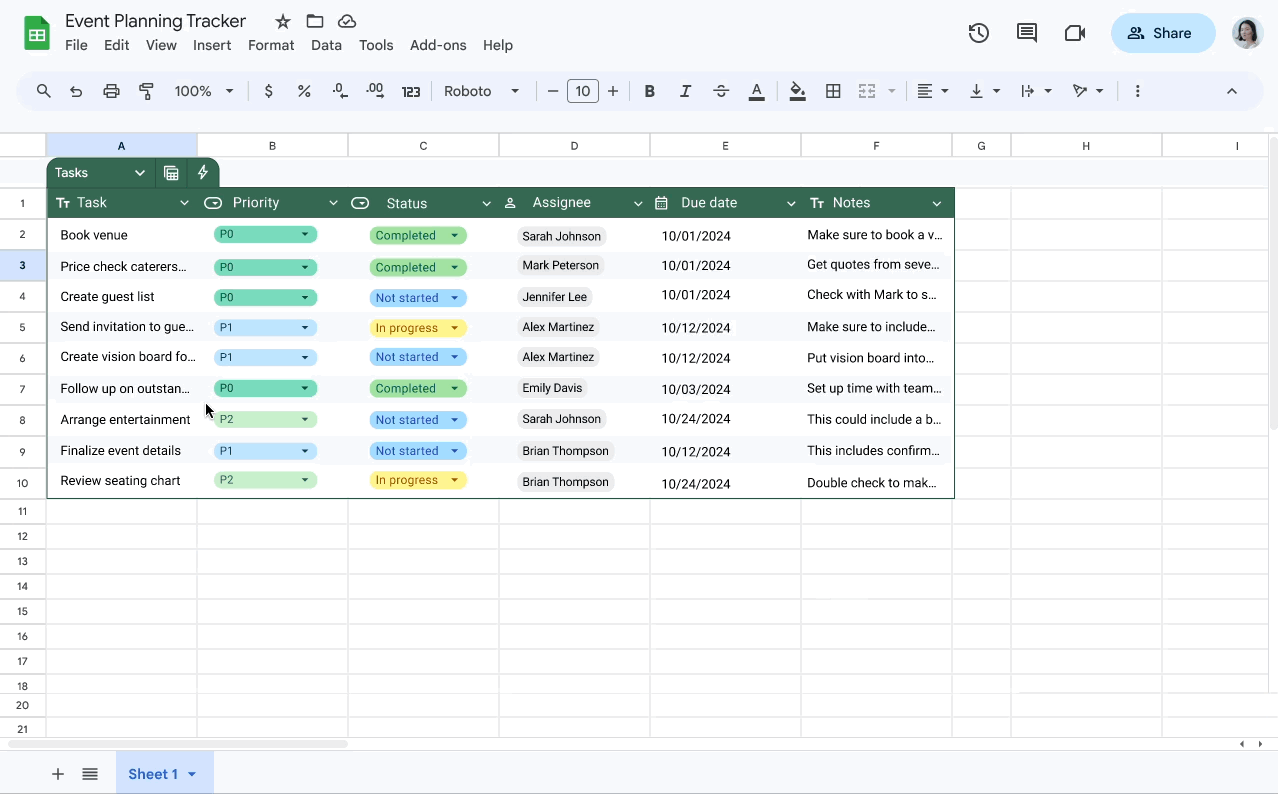Expand Status dropdown for Book venue
Image resolution: width=1278 pixels, height=794 pixels.
pos(454,236)
